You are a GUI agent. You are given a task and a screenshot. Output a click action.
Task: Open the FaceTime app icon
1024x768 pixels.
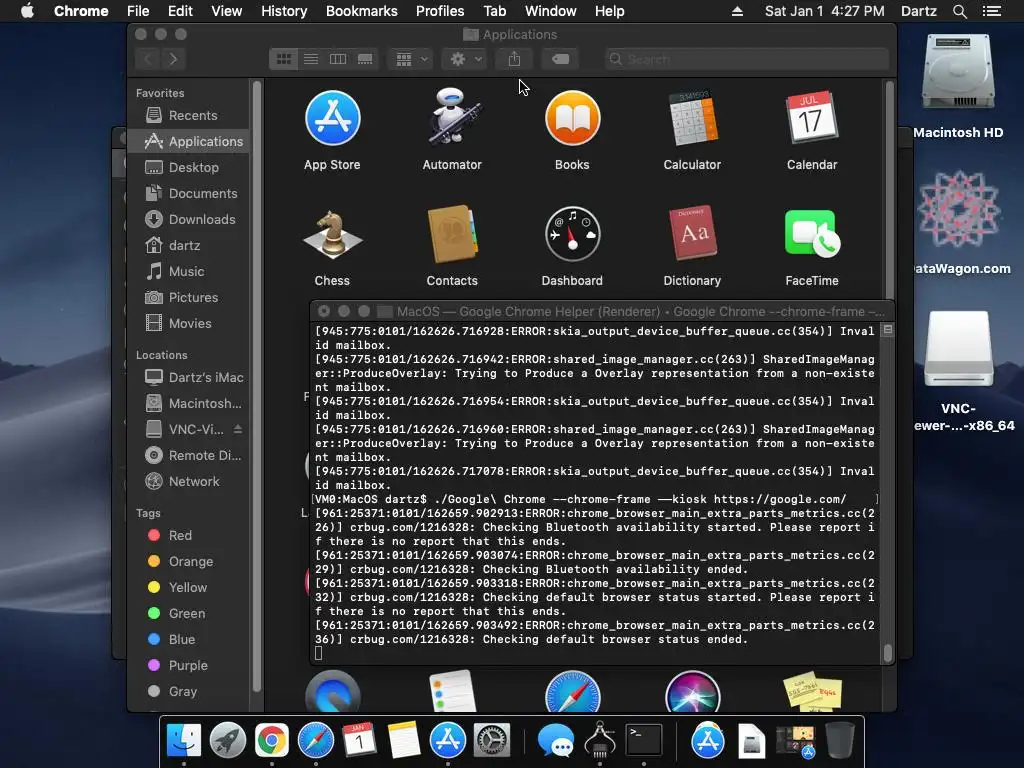coord(812,234)
